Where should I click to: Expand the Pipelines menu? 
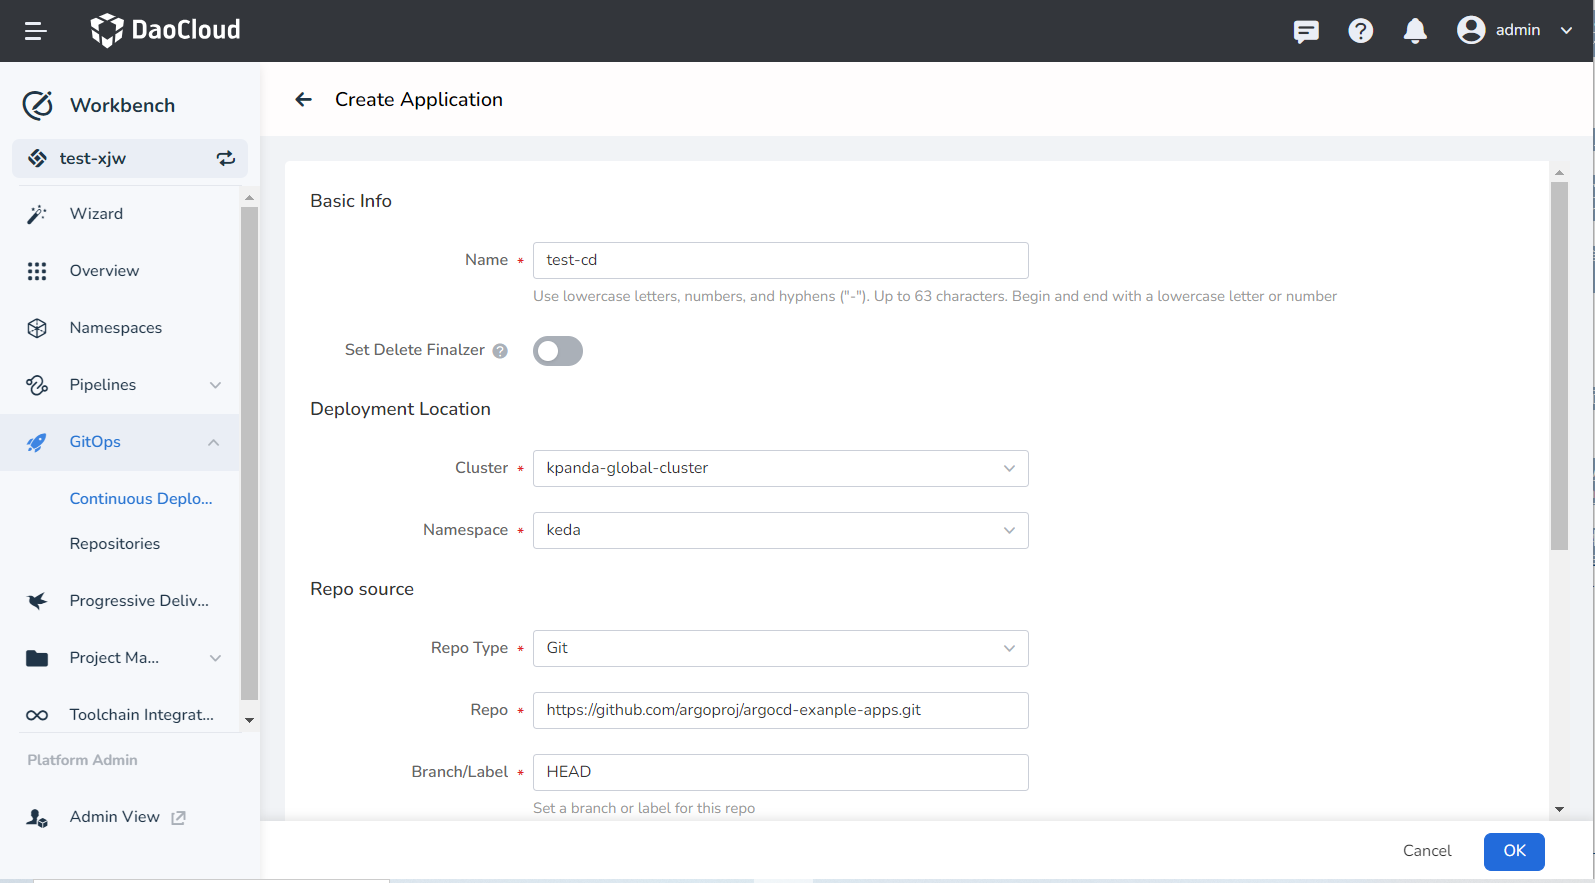click(x=215, y=385)
